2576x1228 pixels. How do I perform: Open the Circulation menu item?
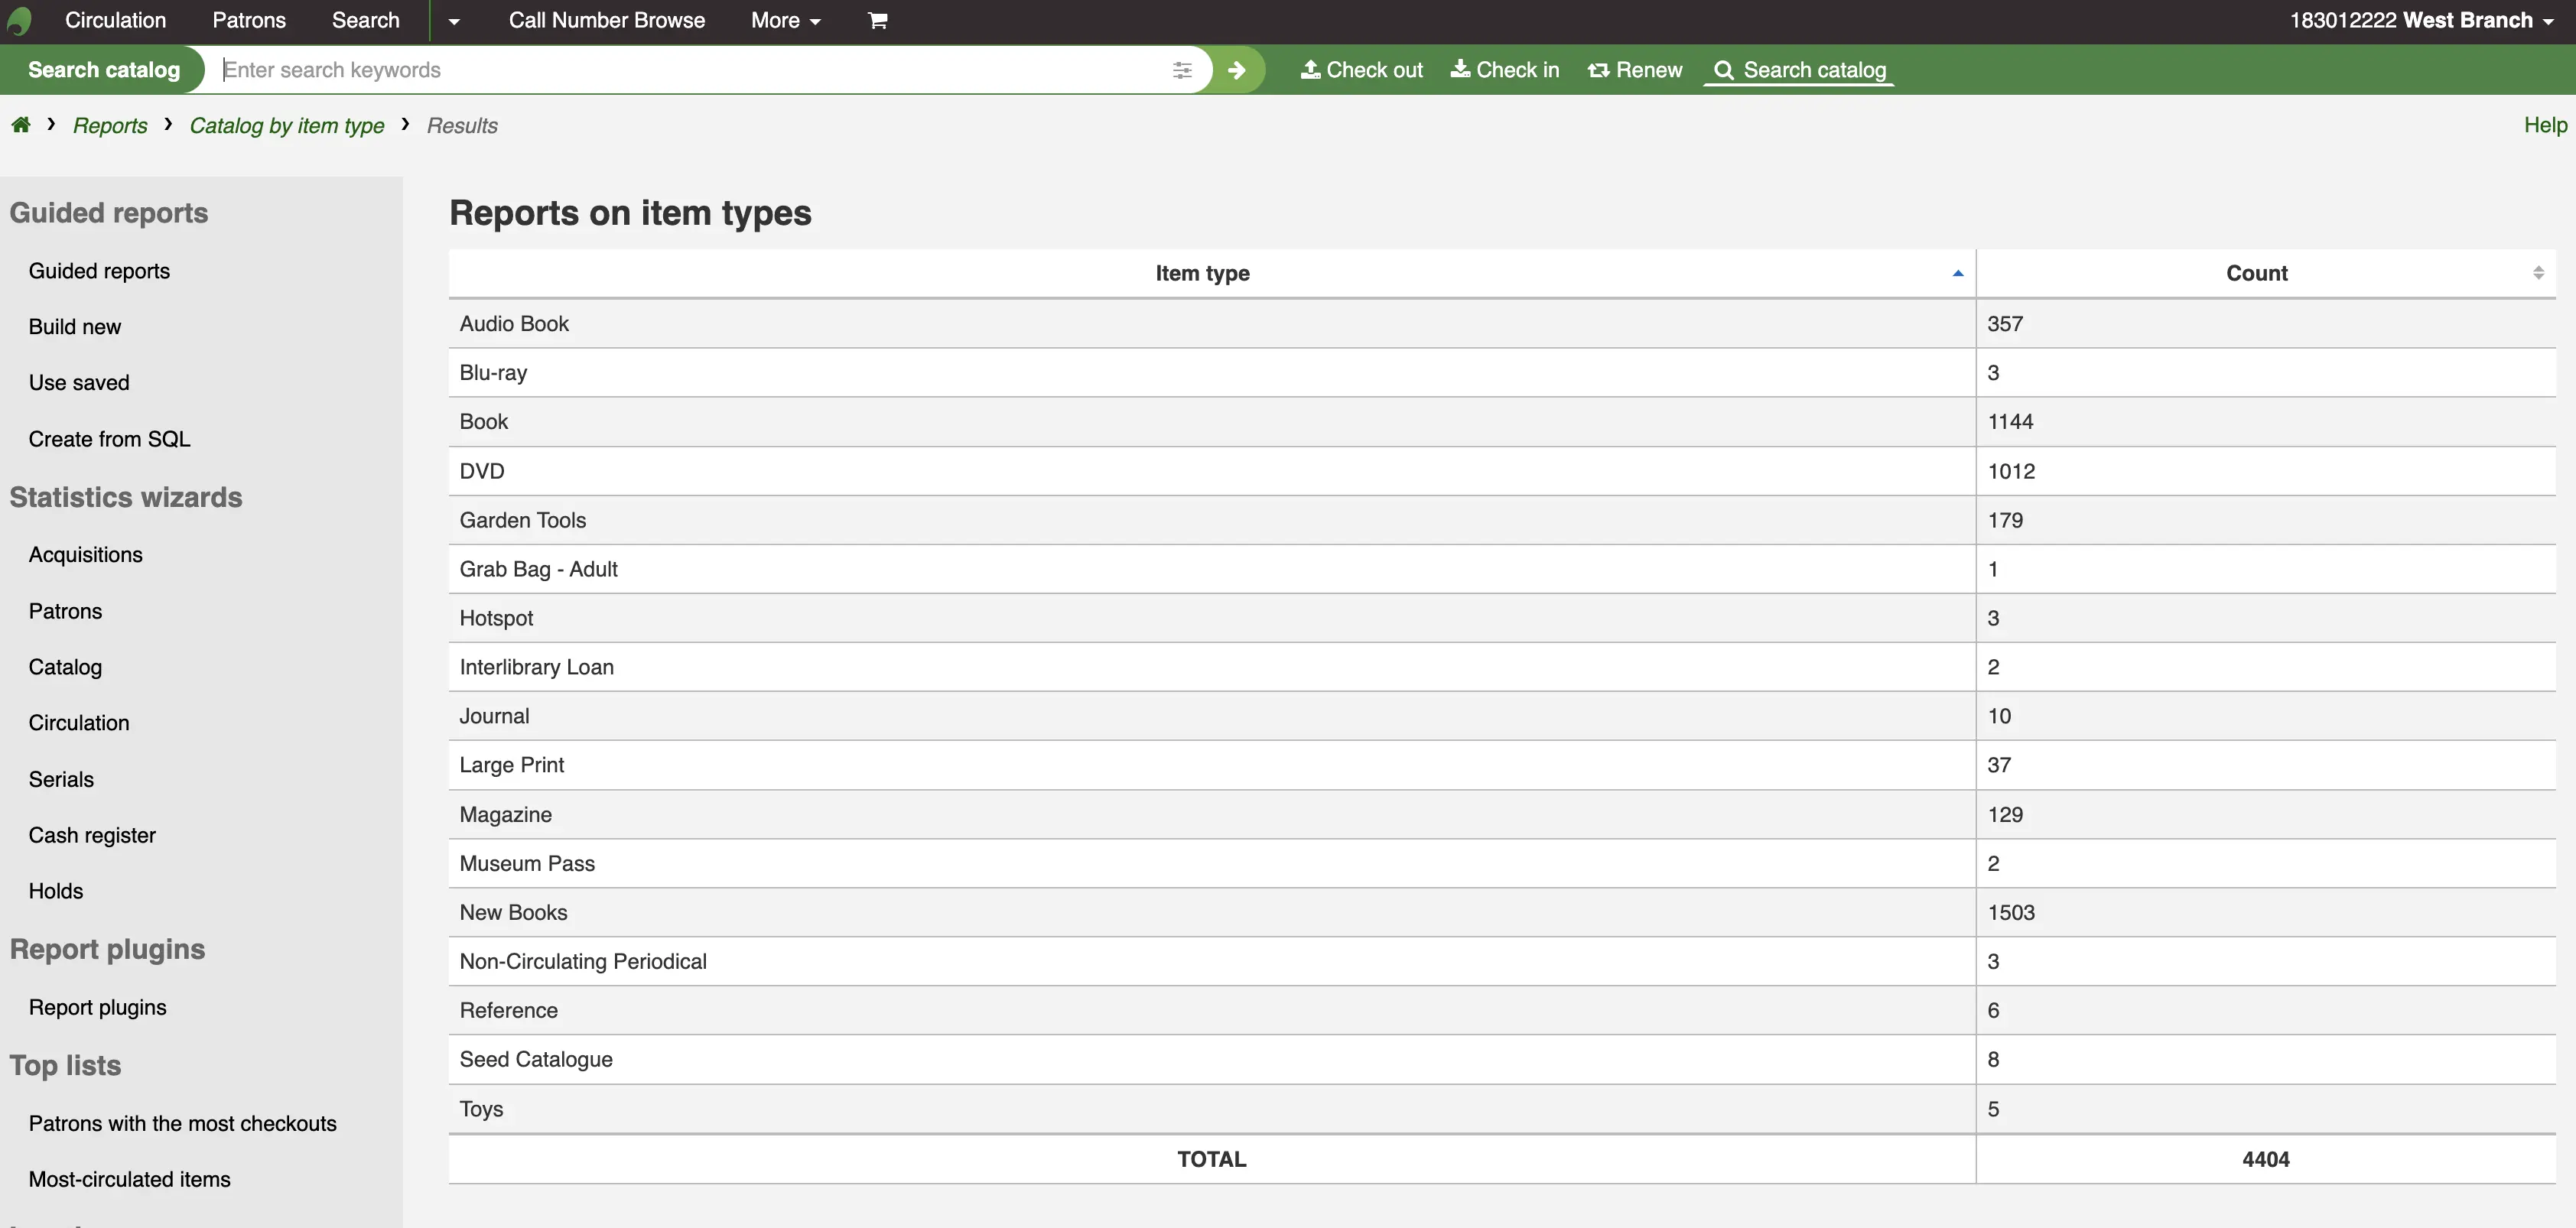tap(116, 20)
